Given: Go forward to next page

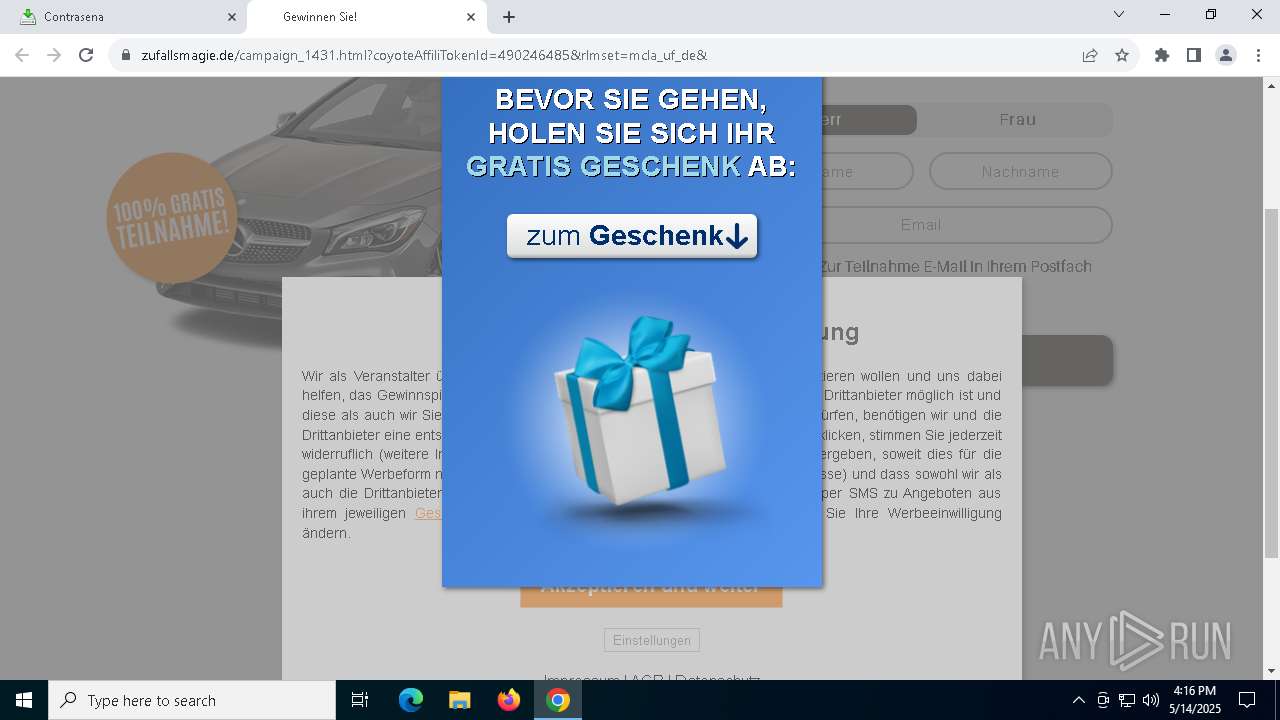Looking at the screenshot, I should [54, 55].
